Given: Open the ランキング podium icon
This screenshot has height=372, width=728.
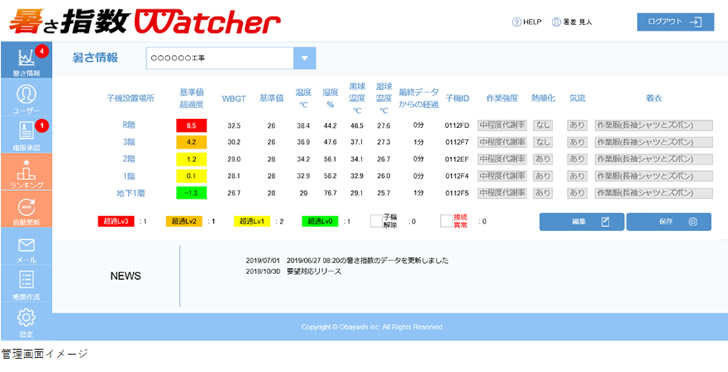Looking at the screenshot, I should click(26, 171).
